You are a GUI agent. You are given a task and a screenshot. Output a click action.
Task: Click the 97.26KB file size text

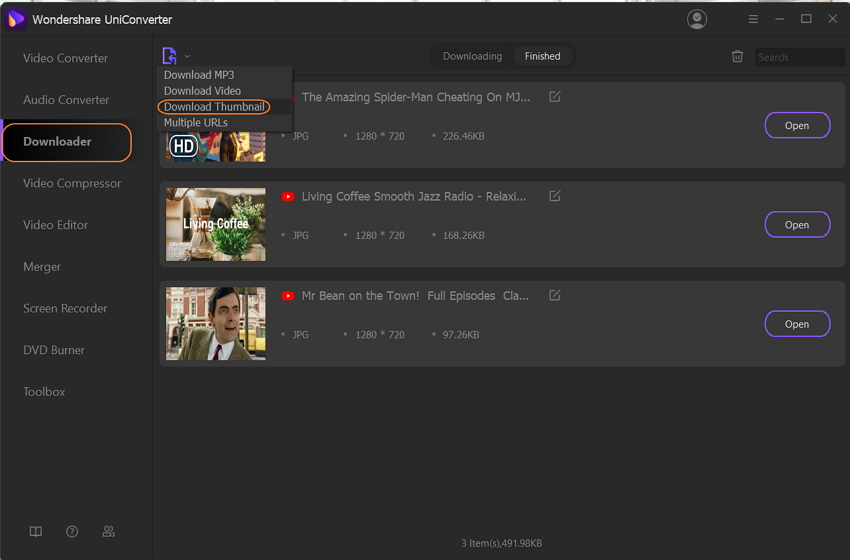pos(461,334)
